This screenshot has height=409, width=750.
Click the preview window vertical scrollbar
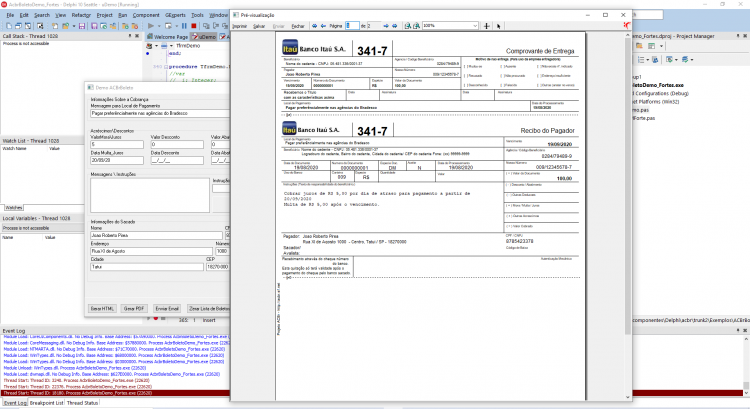tap(628, 187)
